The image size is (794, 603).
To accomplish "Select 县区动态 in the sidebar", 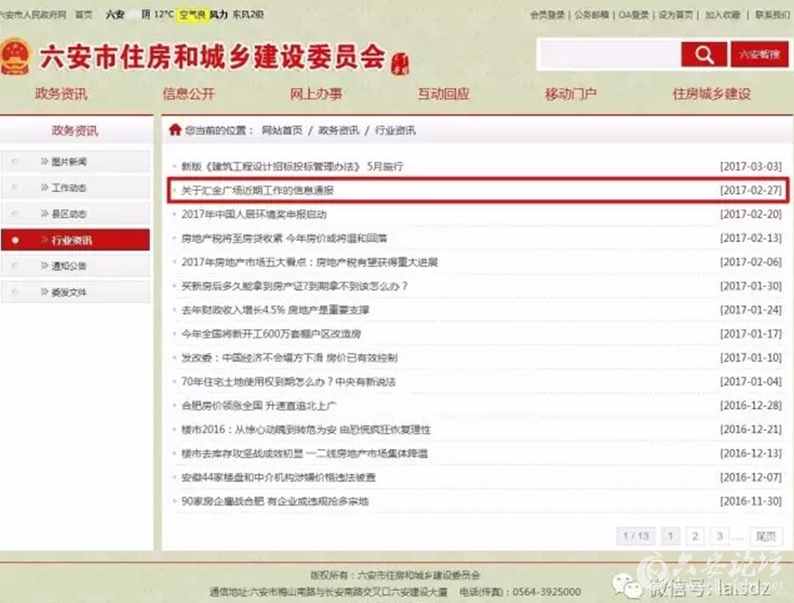I will point(75,214).
